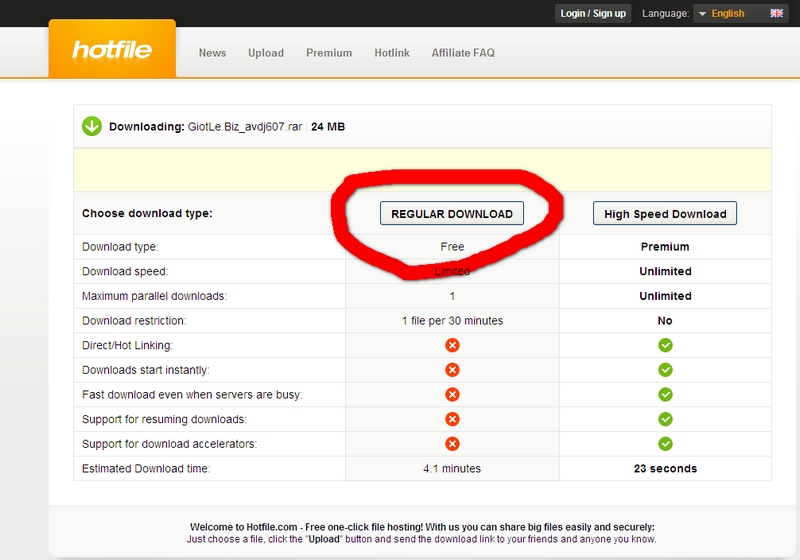
Task: Click green check for resuming downloads
Action: tap(665, 419)
